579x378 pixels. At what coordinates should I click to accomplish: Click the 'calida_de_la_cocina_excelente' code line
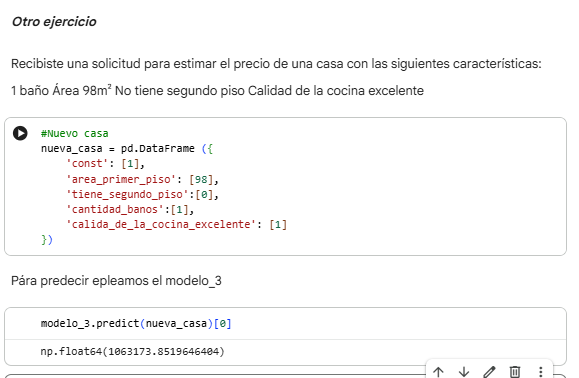pyautogui.click(x=176, y=224)
